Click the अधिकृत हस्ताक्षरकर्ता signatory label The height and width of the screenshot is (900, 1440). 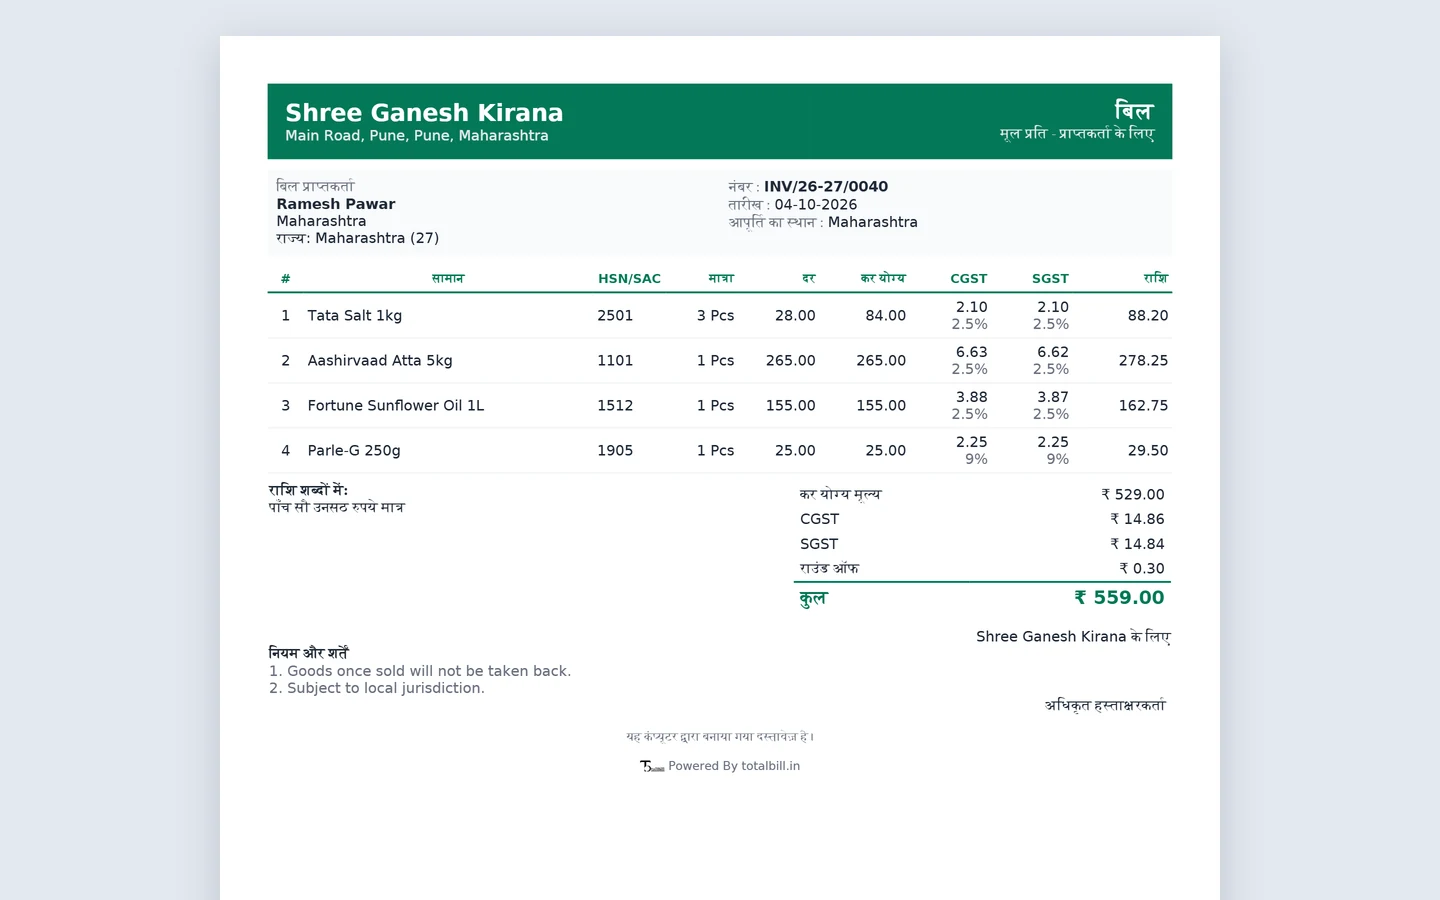(1105, 705)
